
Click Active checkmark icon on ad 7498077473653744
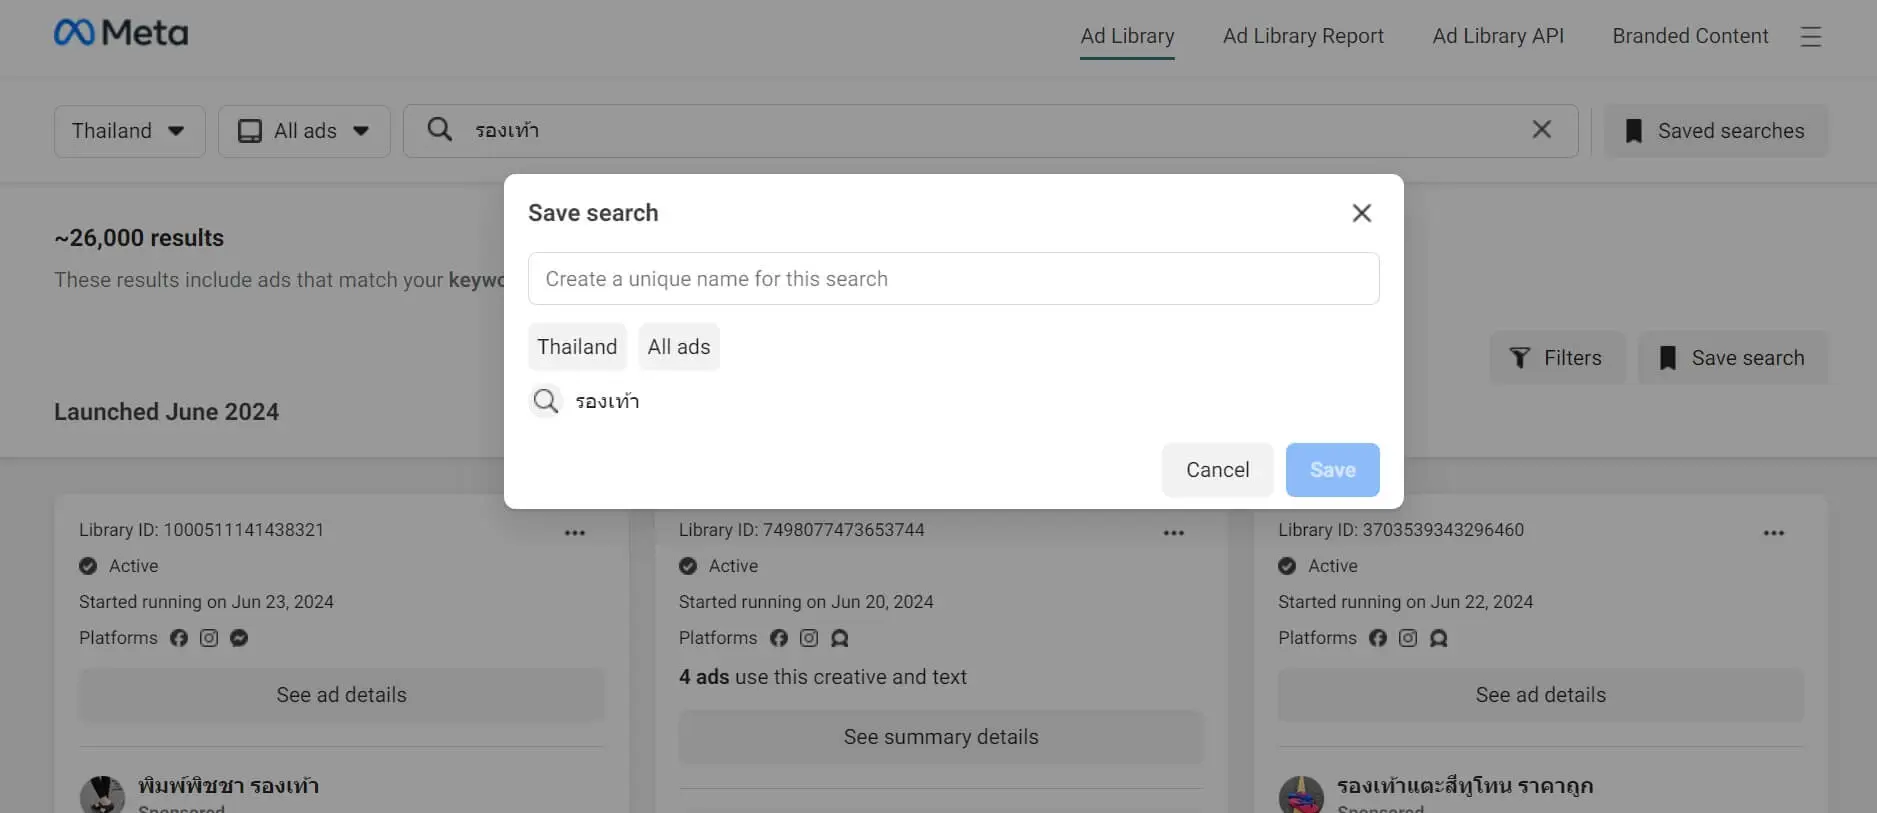[688, 566]
